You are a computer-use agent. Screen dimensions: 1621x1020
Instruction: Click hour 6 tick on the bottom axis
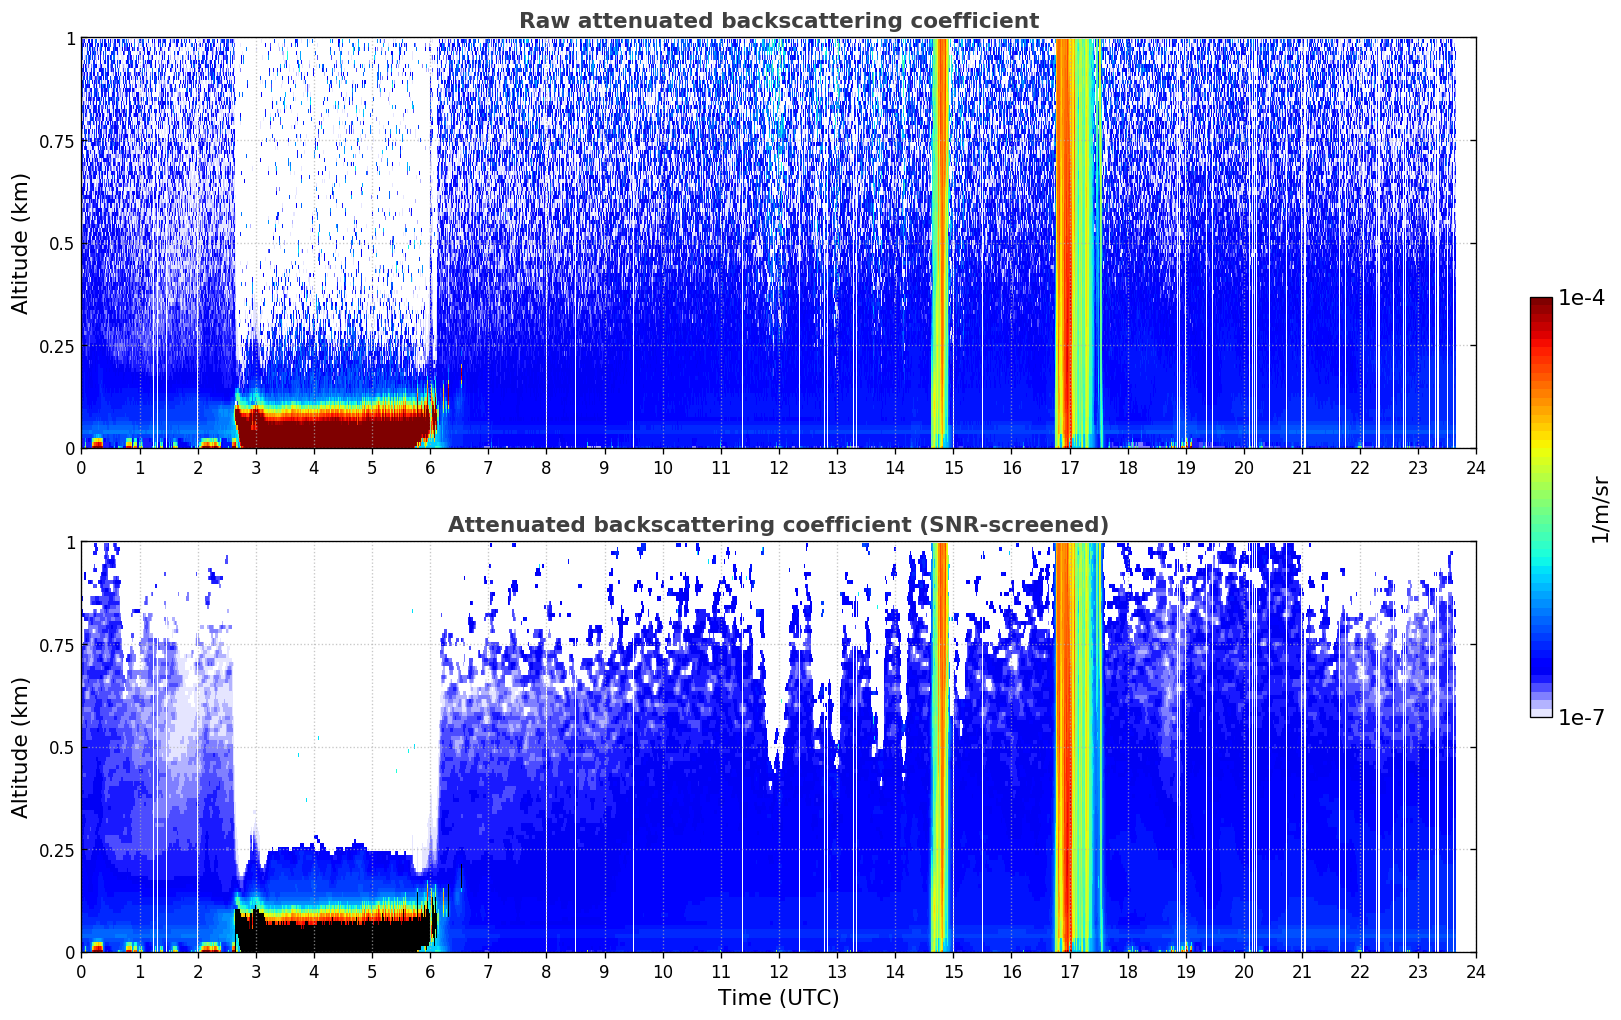[430, 971]
